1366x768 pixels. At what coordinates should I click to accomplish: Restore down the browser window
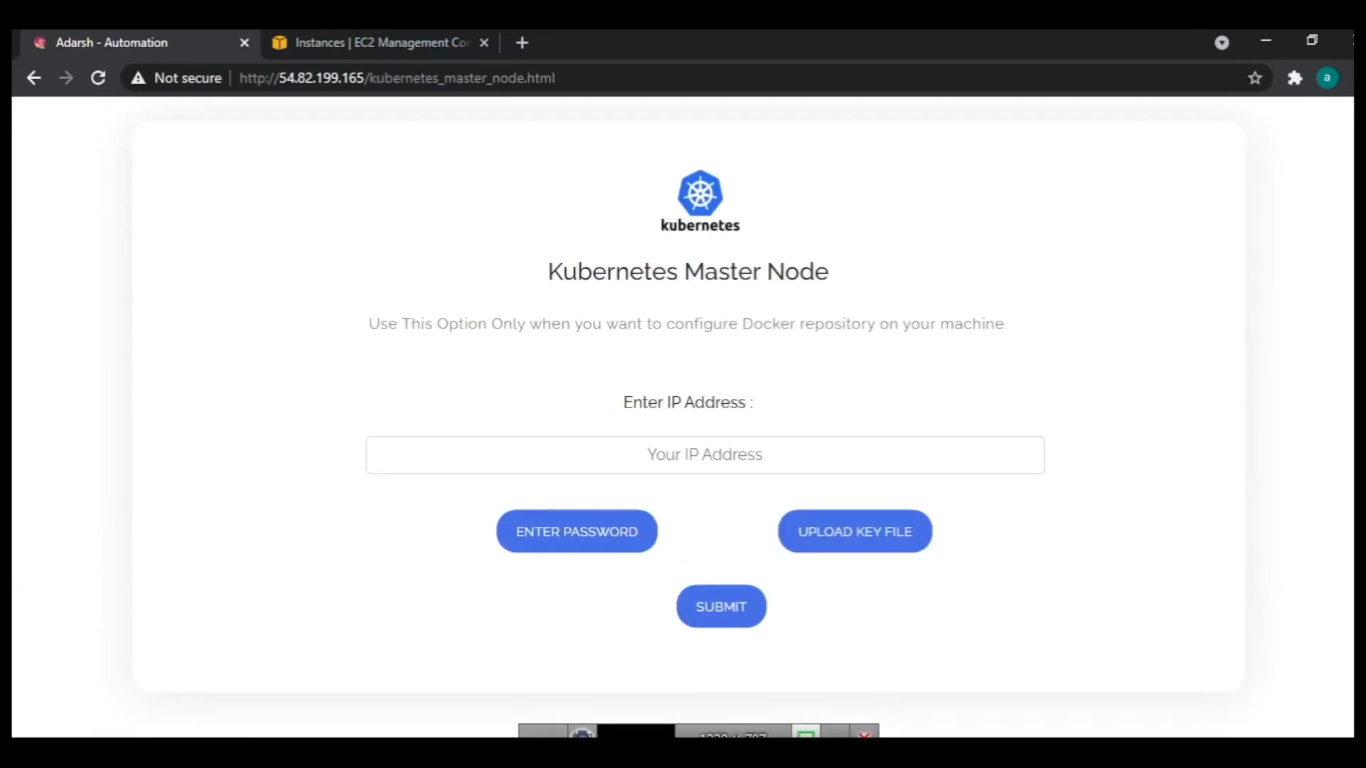[x=1312, y=41]
